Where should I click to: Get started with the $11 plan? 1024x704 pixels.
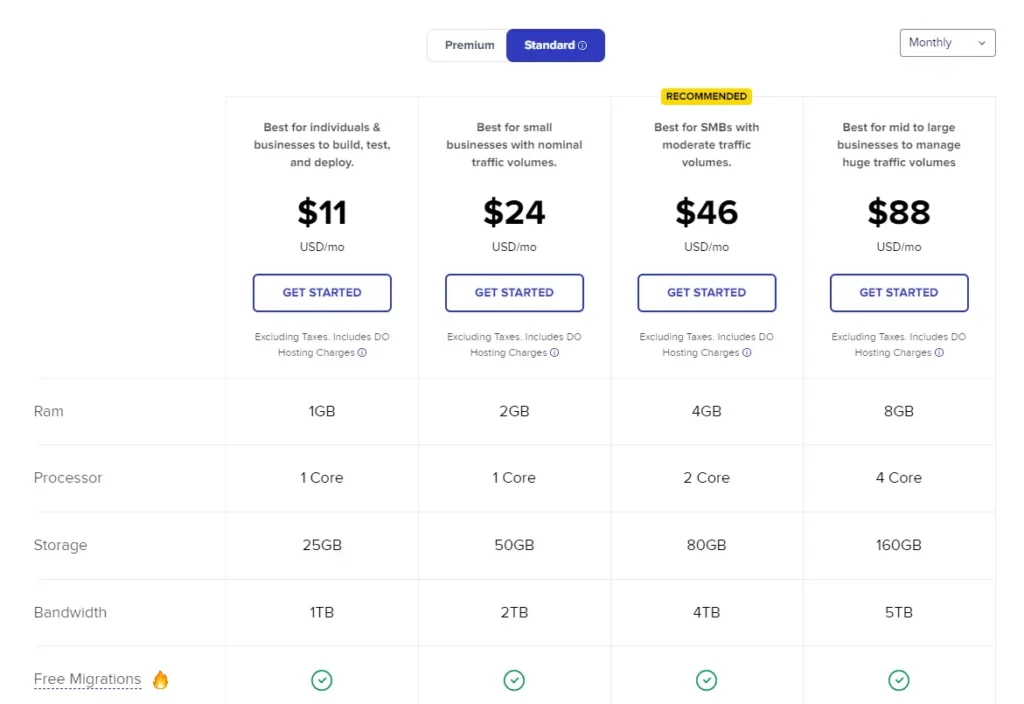(322, 293)
